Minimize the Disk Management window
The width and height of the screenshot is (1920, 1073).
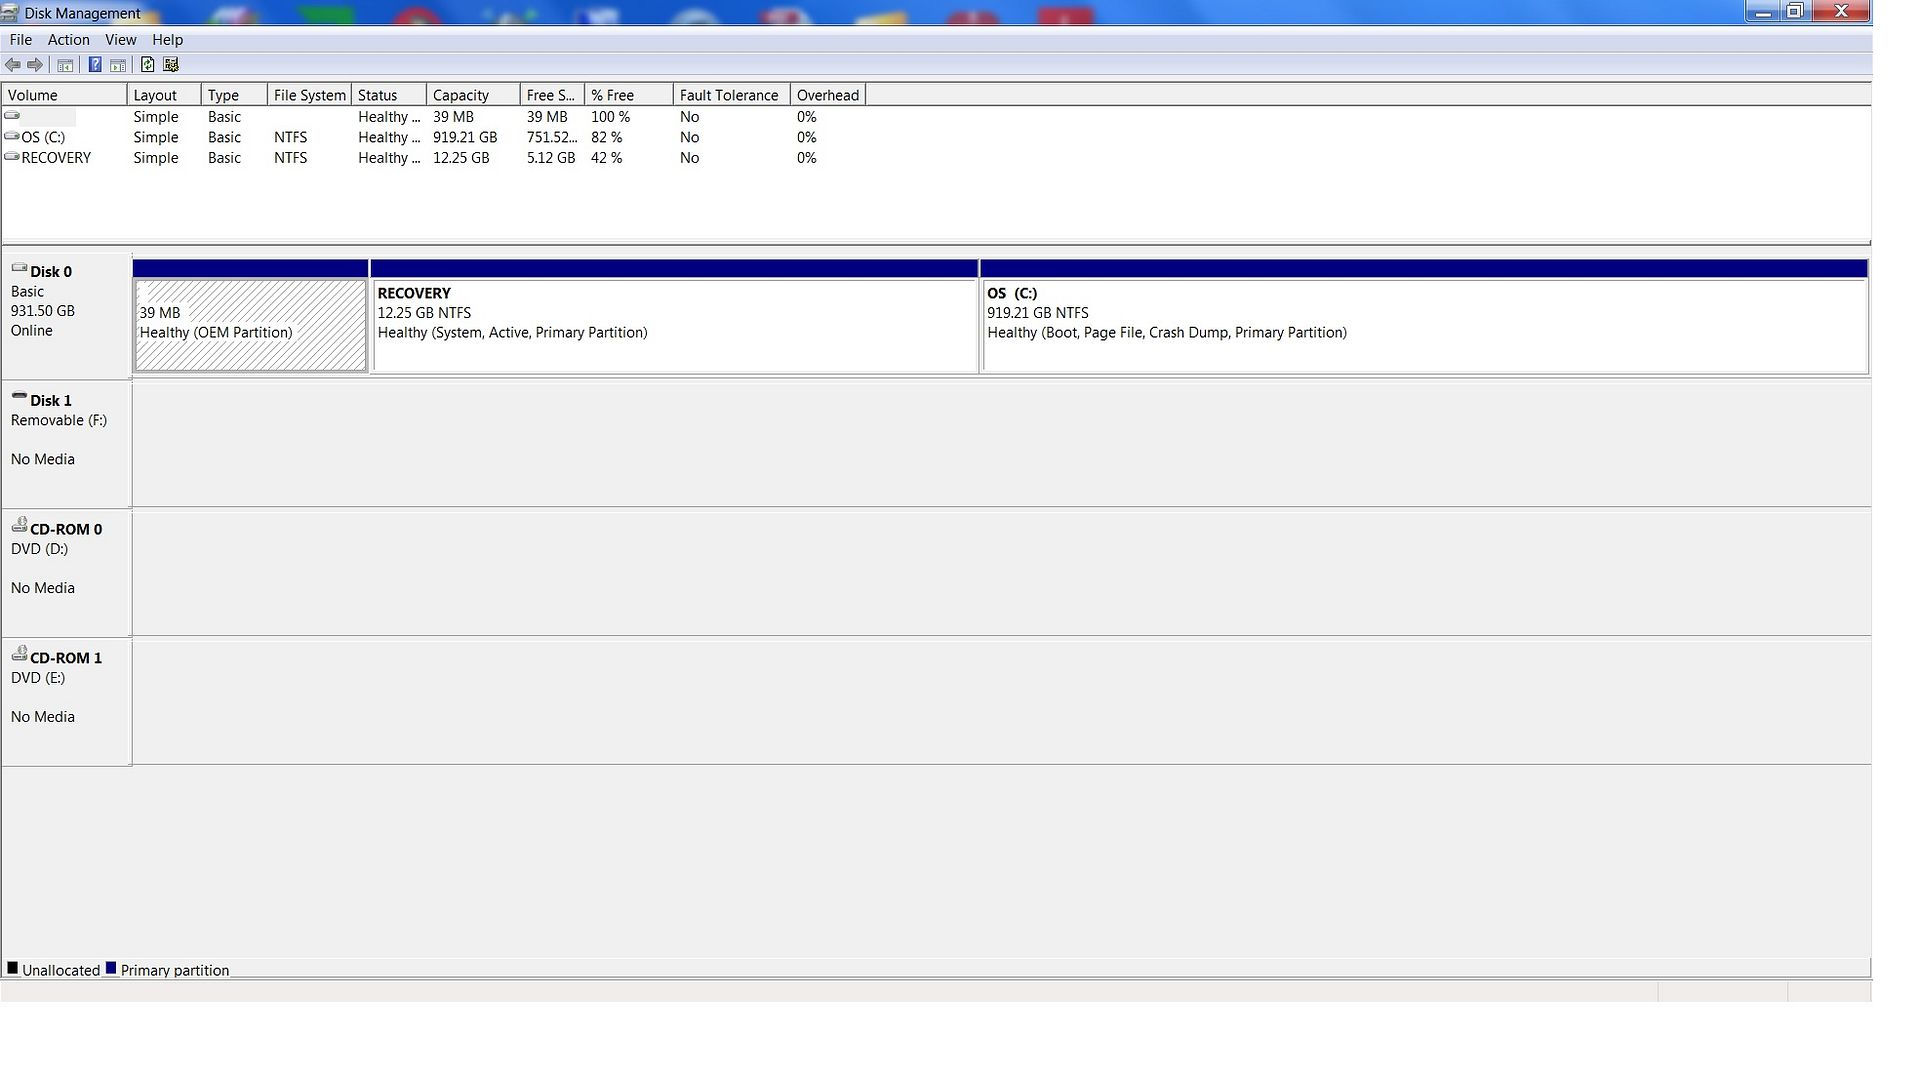coord(1763,12)
